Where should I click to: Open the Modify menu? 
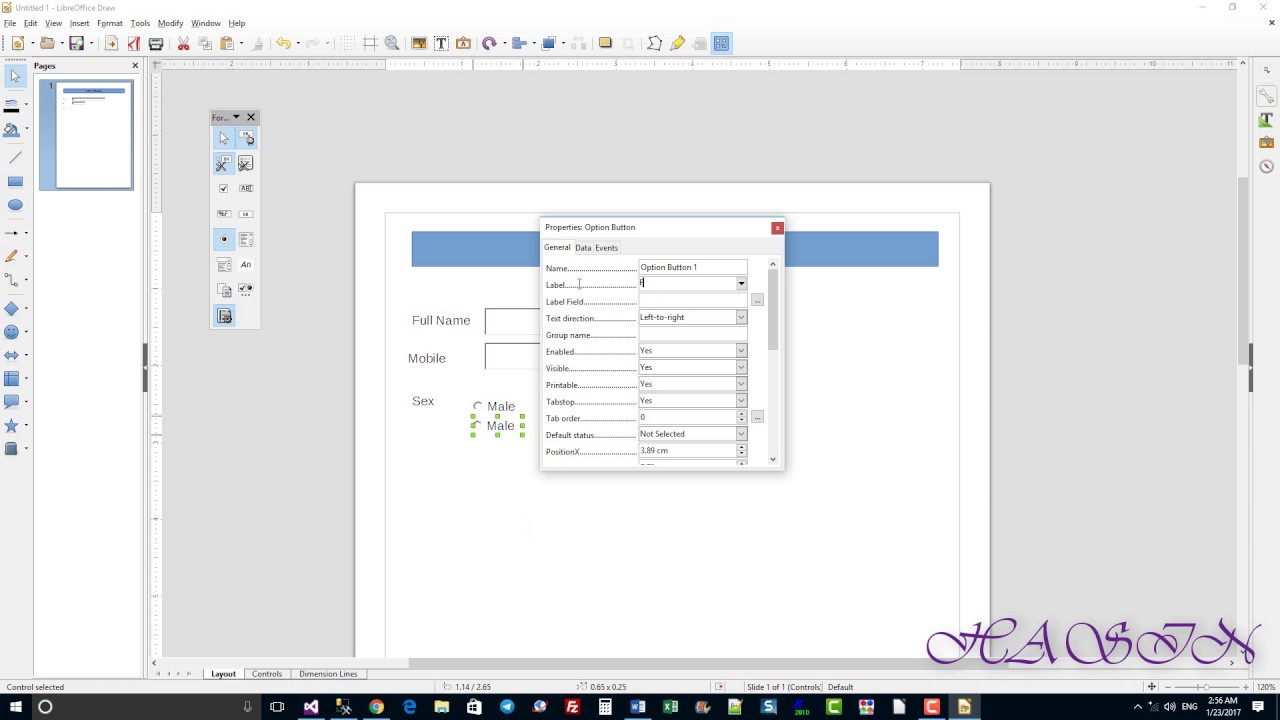171,23
